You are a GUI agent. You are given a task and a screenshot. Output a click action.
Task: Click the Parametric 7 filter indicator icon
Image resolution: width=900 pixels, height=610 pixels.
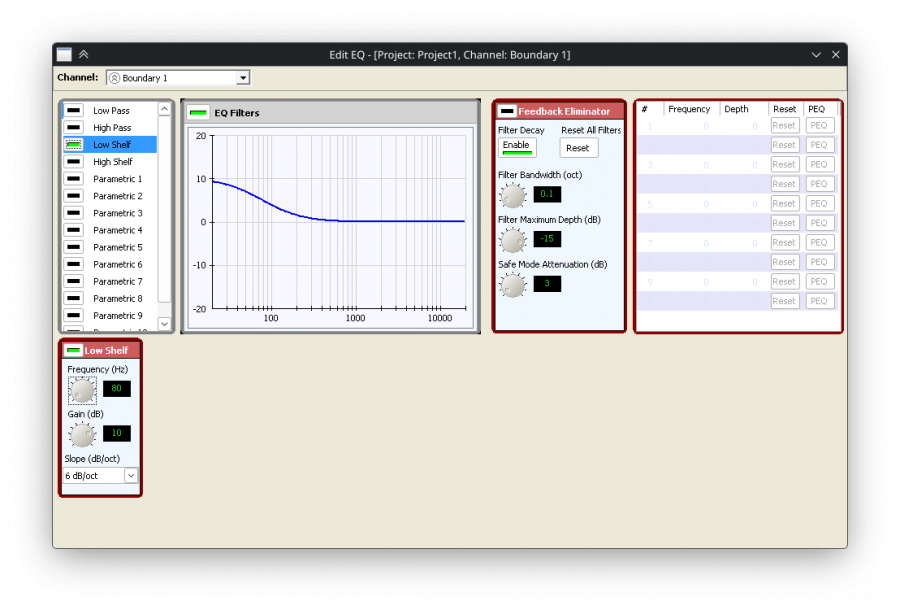coord(74,282)
